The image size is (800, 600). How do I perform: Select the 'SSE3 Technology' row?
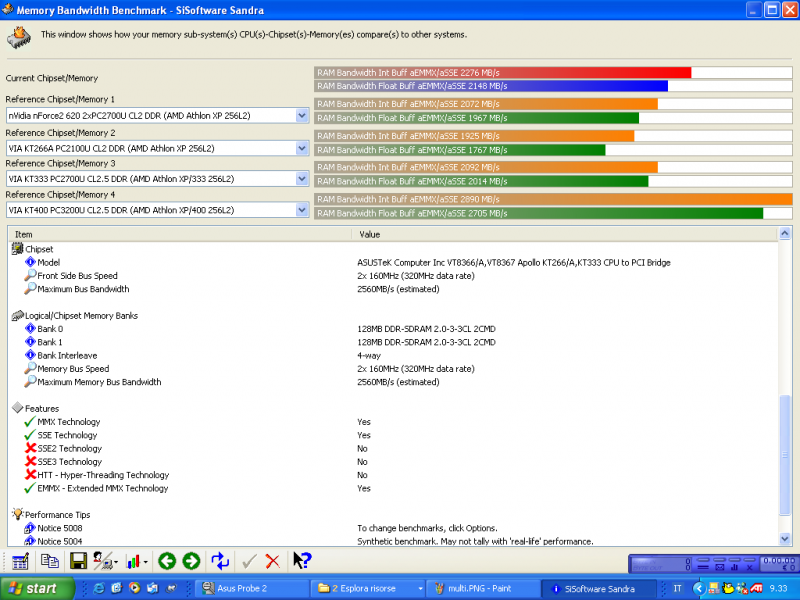pyautogui.click(x=393, y=462)
